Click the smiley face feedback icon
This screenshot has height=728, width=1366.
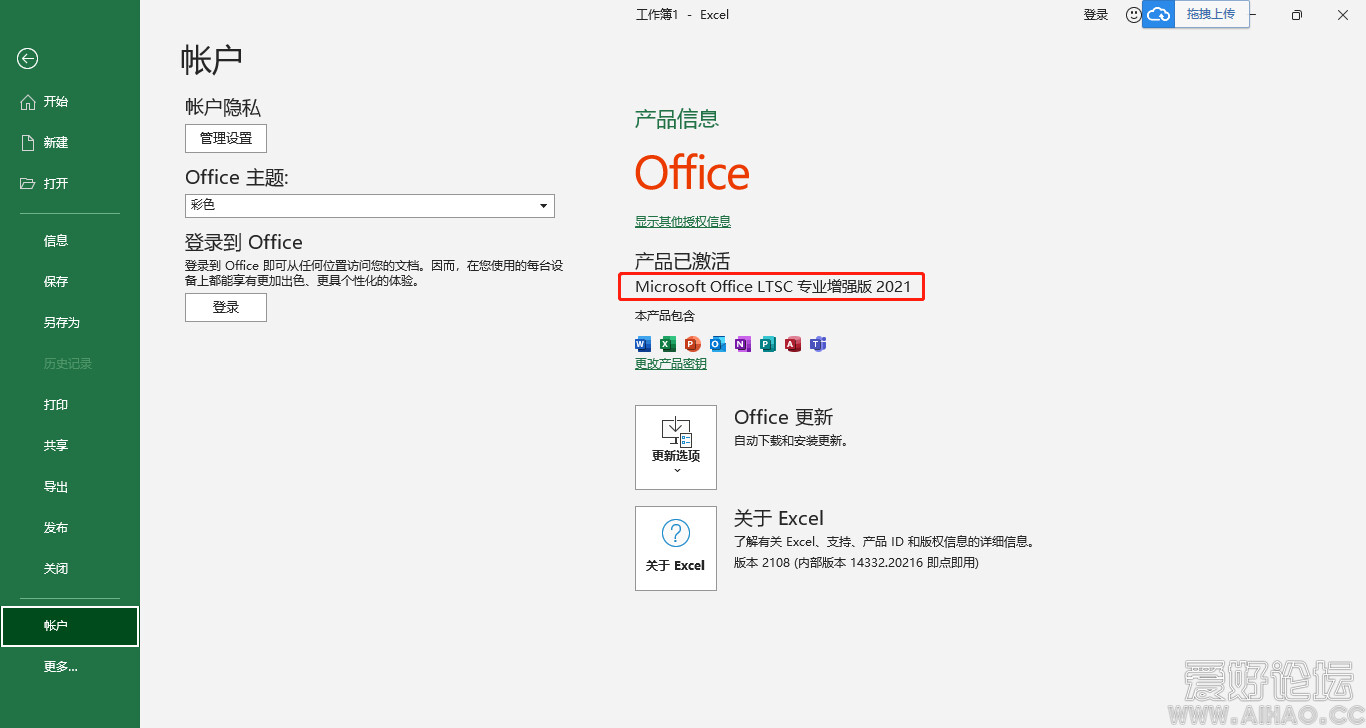pos(1133,15)
